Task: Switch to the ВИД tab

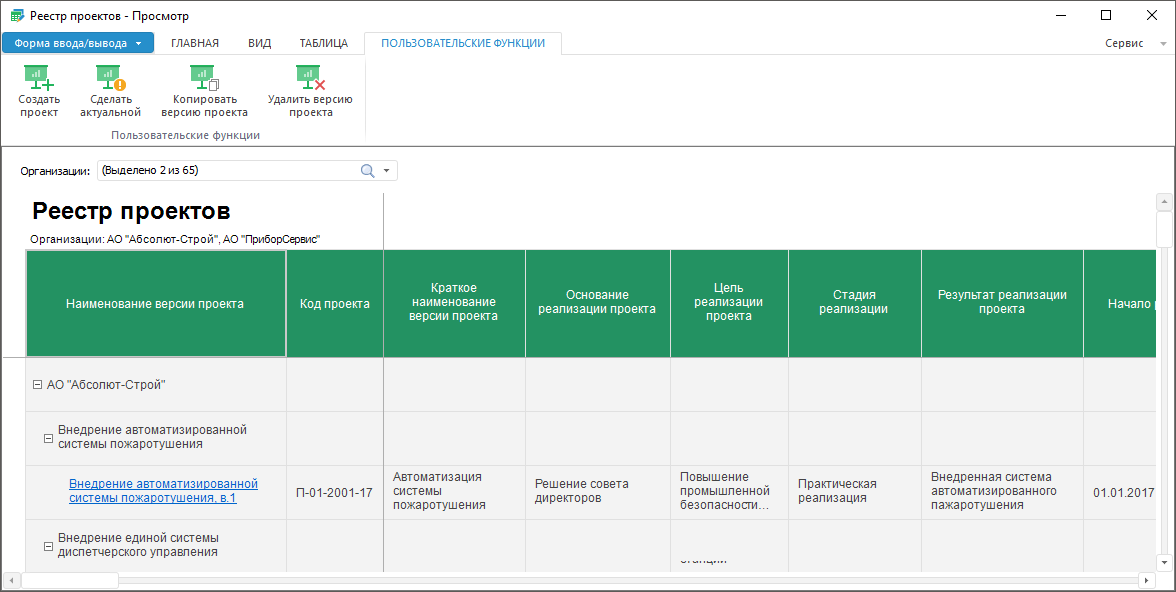Action: [259, 43]
